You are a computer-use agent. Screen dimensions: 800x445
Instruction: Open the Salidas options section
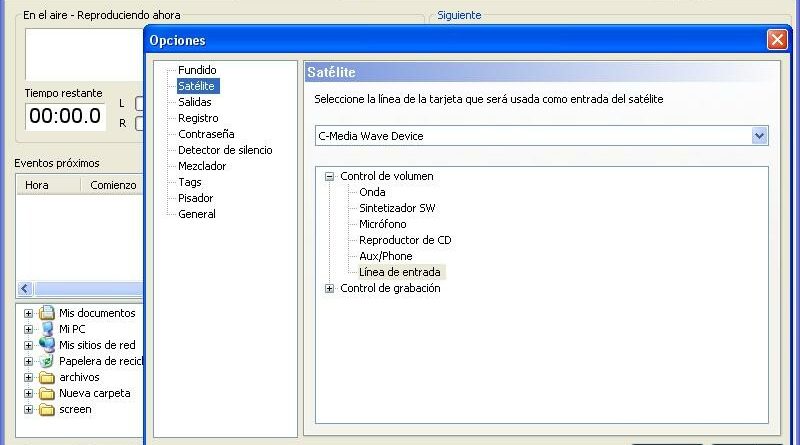[194, 102]
